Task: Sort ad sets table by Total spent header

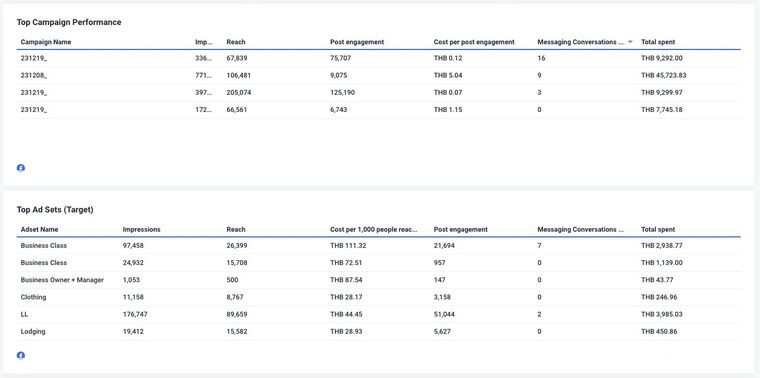Action: (658, 230)
